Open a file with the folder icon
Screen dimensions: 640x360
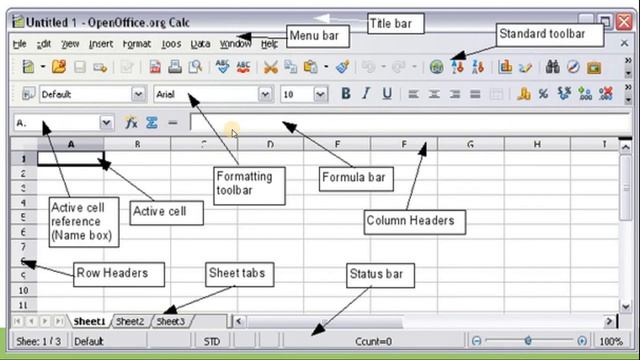click(59, 67)
